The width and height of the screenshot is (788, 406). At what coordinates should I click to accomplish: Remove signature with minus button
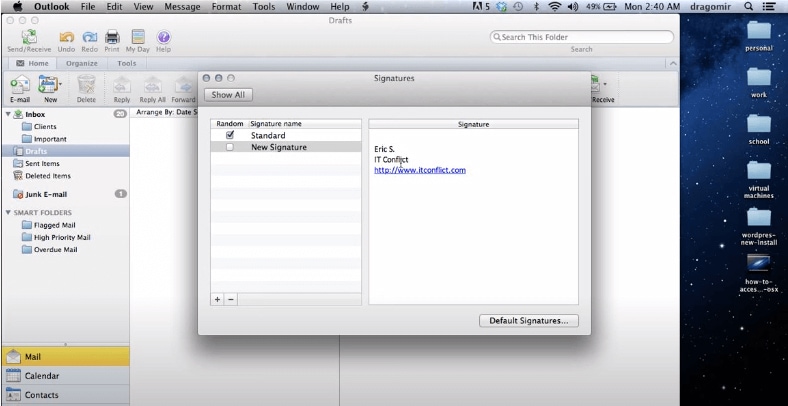click(231, 299)
